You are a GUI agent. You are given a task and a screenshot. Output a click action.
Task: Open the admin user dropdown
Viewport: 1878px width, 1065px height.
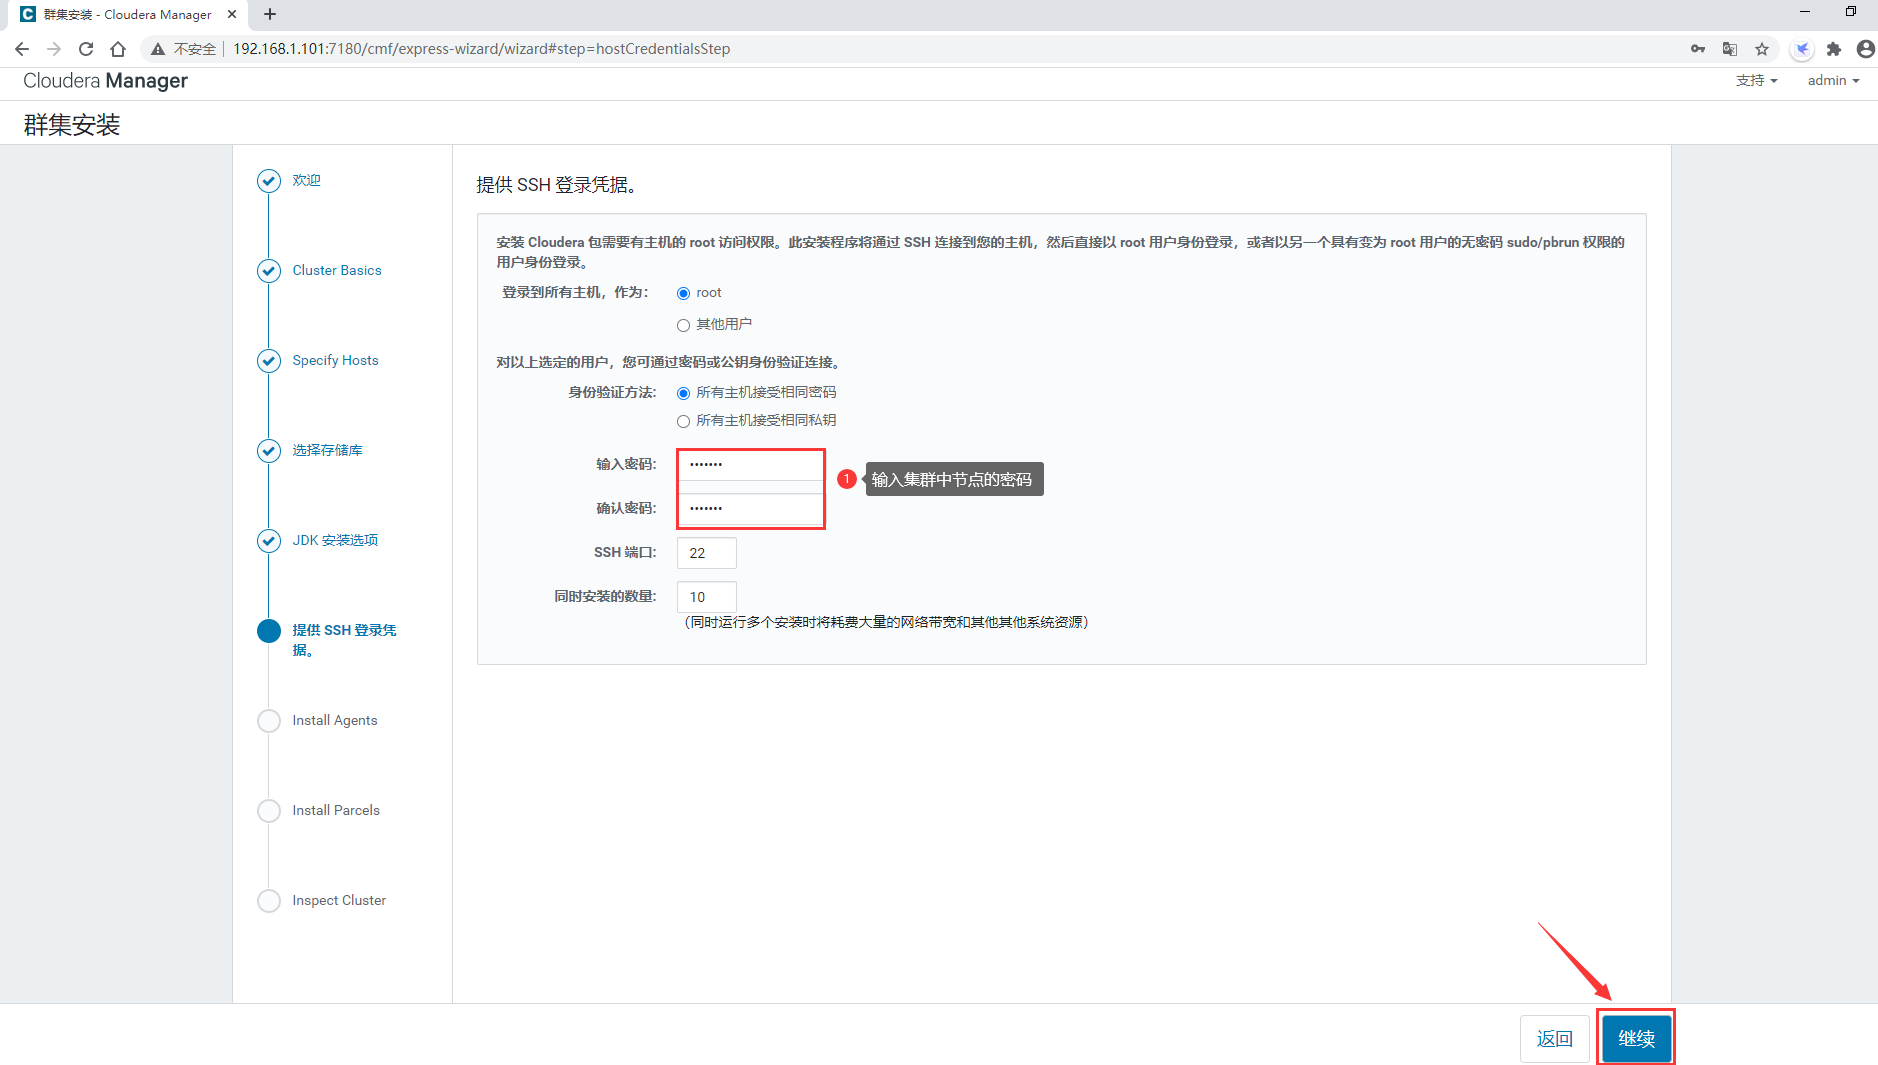click(1833, 81)
